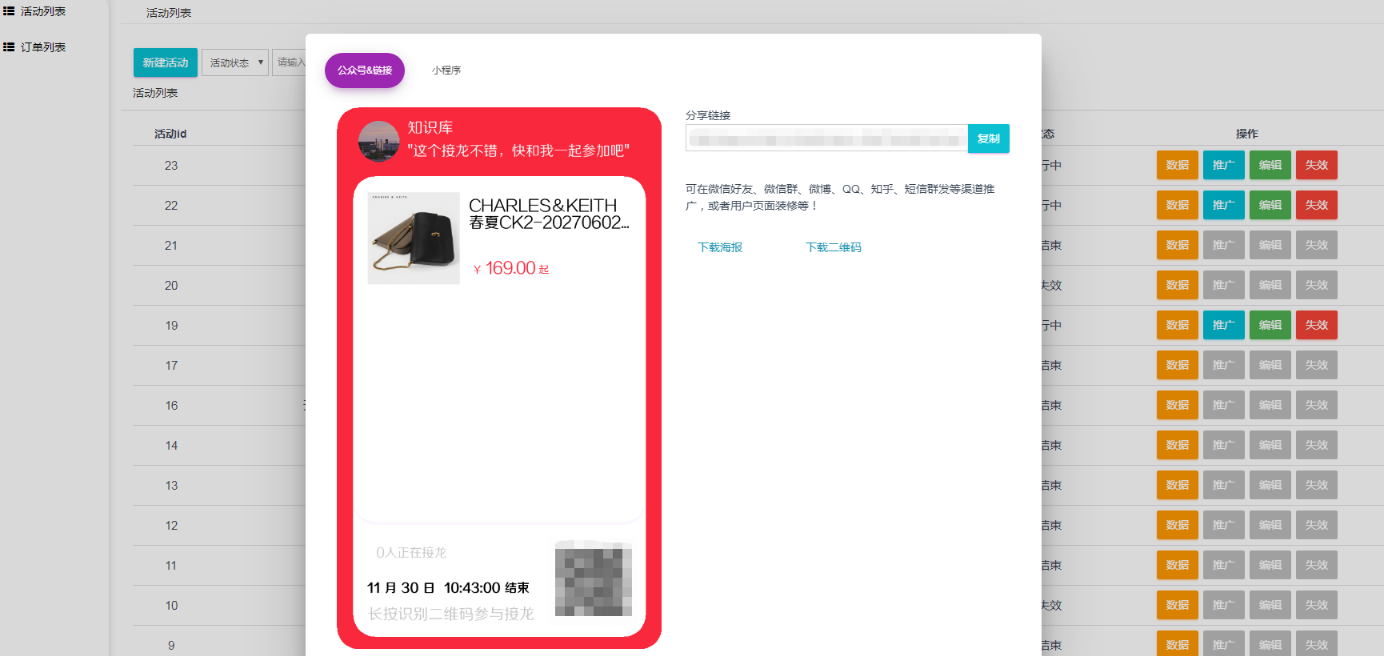Viewport: 1384px width, 656px height.
Task: Click 编辑 for activity 19
Action: (x=1269, y=325)
